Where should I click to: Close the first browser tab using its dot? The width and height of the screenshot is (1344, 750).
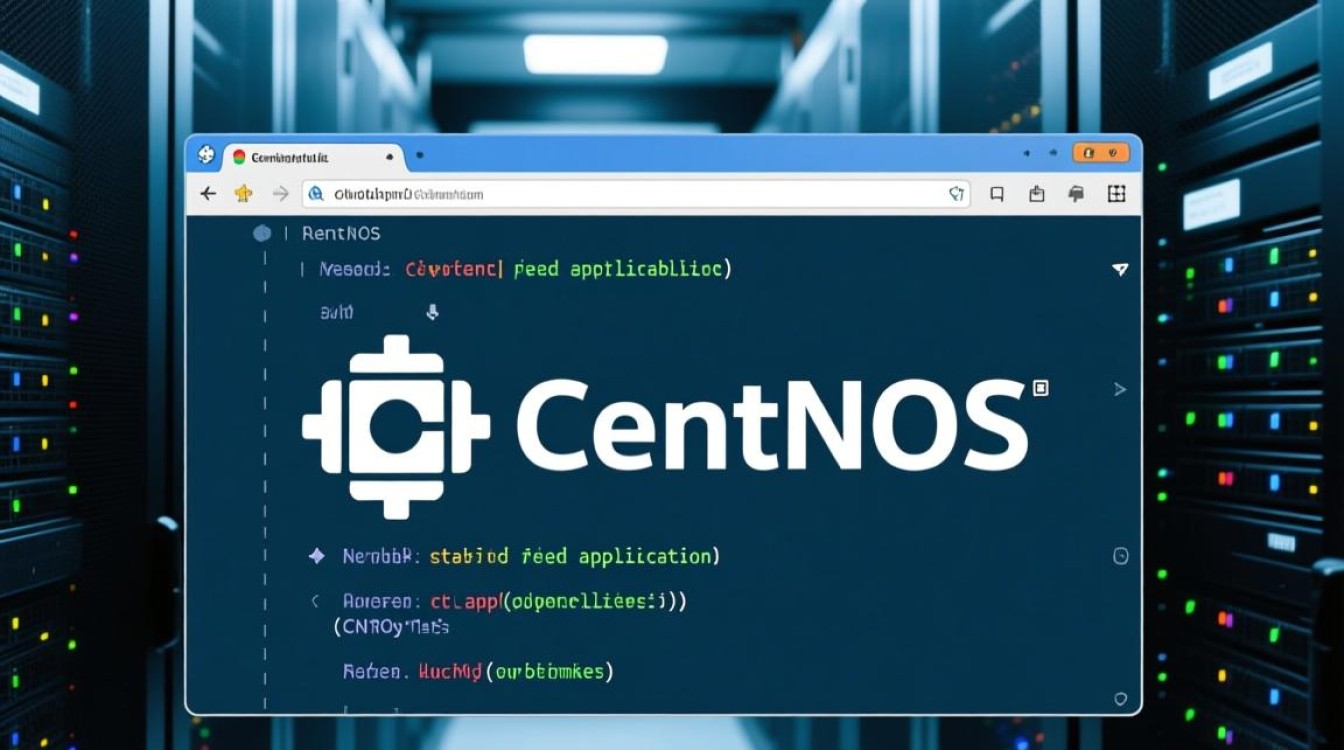coord(389,158)
